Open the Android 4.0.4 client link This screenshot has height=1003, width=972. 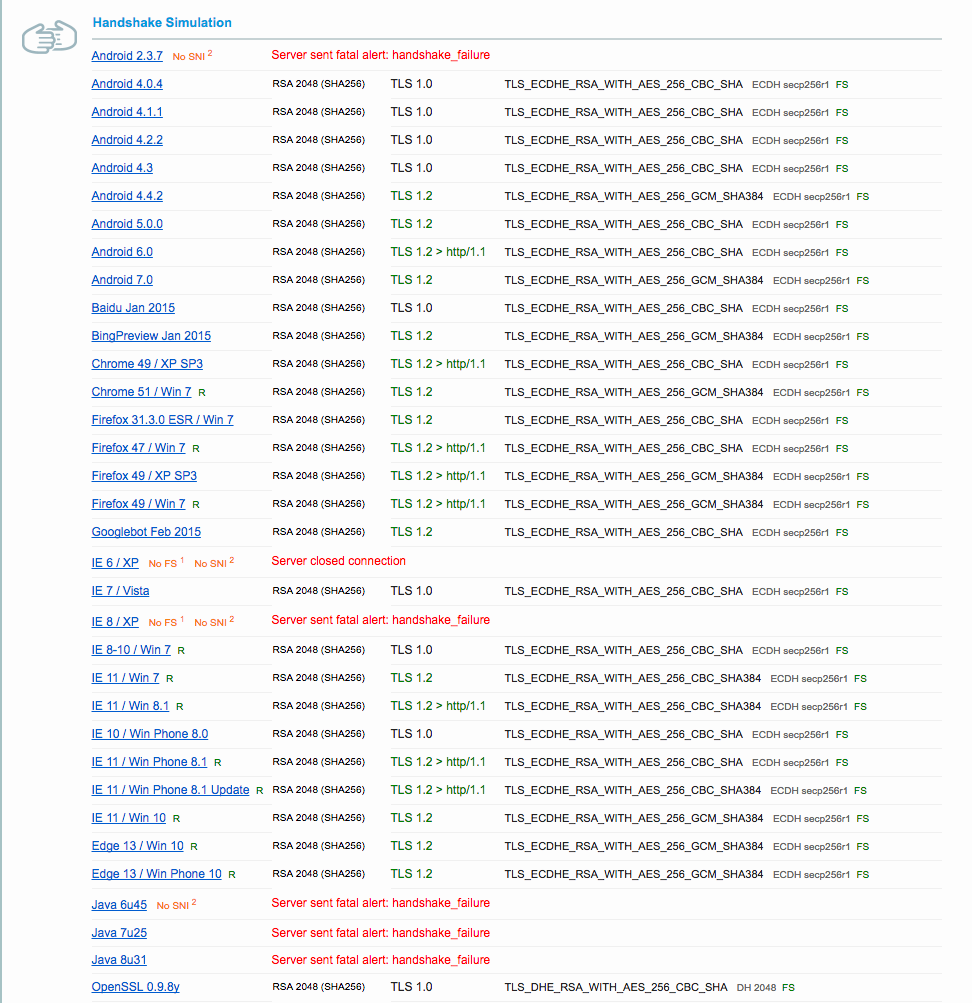(127, 84)
